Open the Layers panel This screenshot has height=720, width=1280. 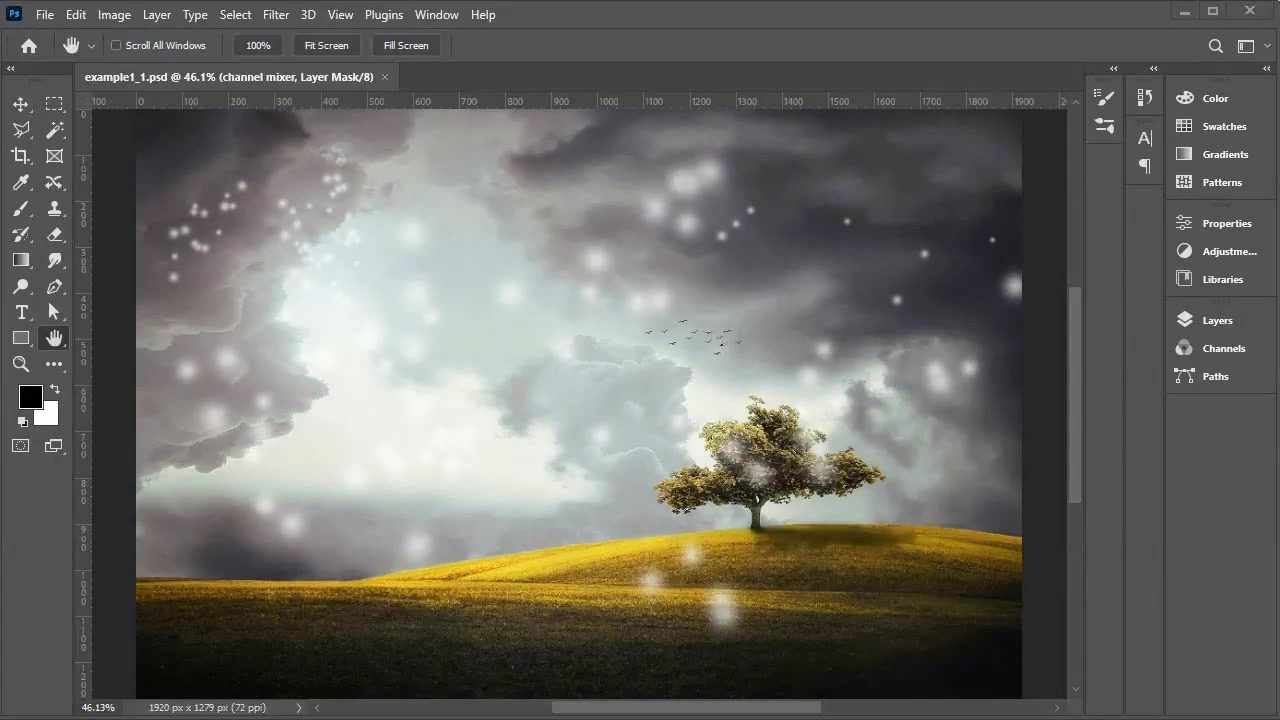coord(1217,320)
